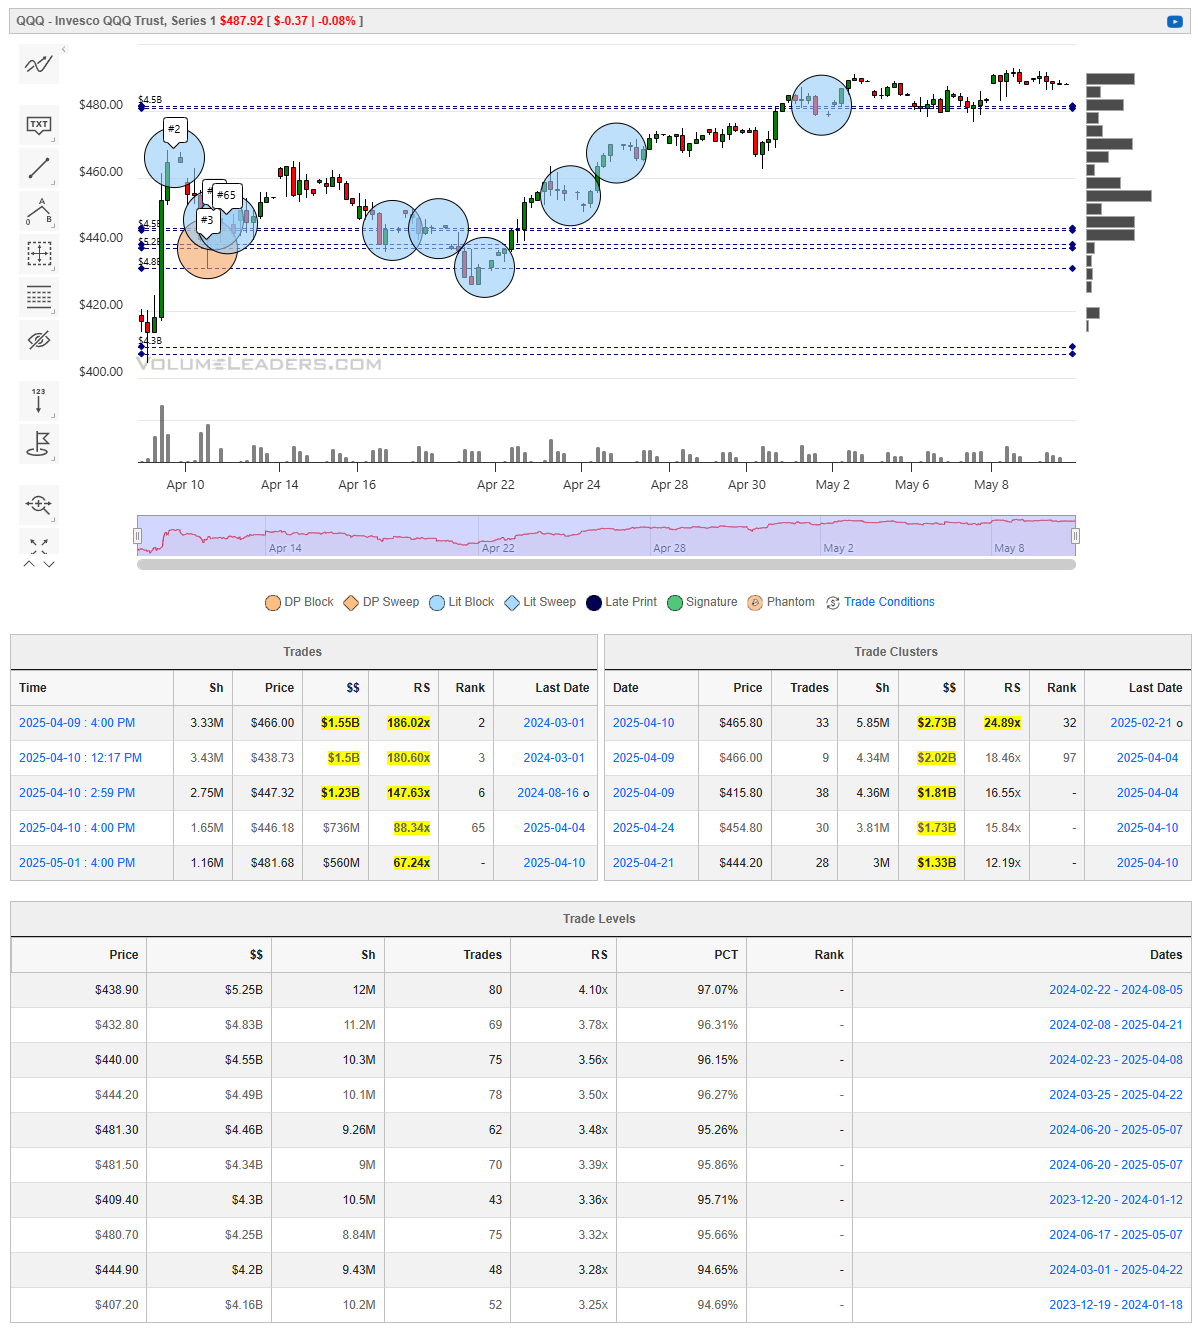
Task: Select the dashed-box measure tool
Action: (x=39, y=254)
